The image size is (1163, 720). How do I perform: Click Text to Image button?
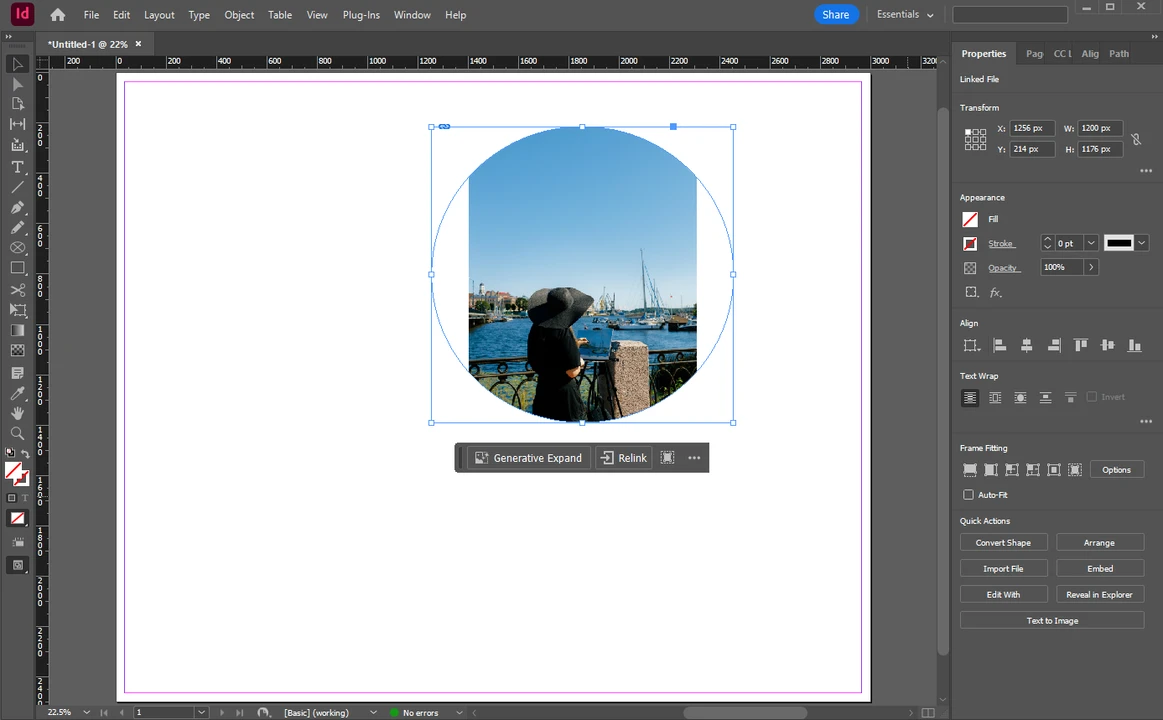click(x=1052, y=621)
